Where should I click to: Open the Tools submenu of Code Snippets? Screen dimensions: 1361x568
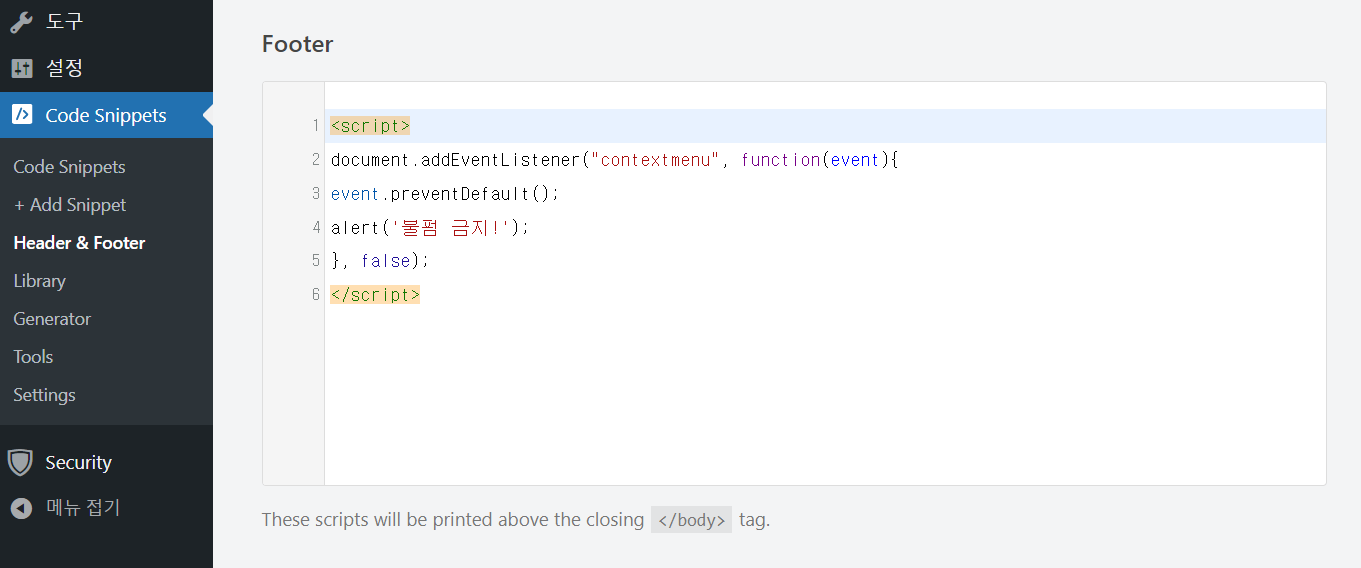point(33,357)
